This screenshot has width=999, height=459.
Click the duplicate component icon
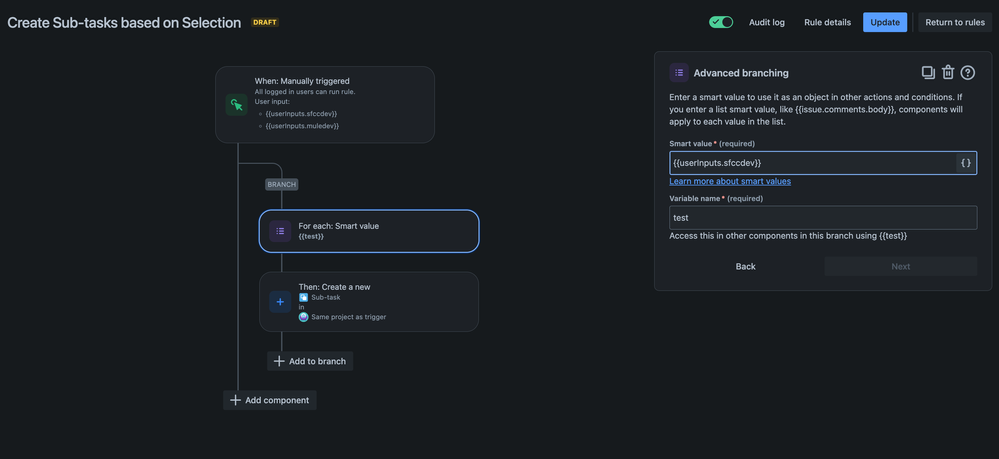pos(928,73)
